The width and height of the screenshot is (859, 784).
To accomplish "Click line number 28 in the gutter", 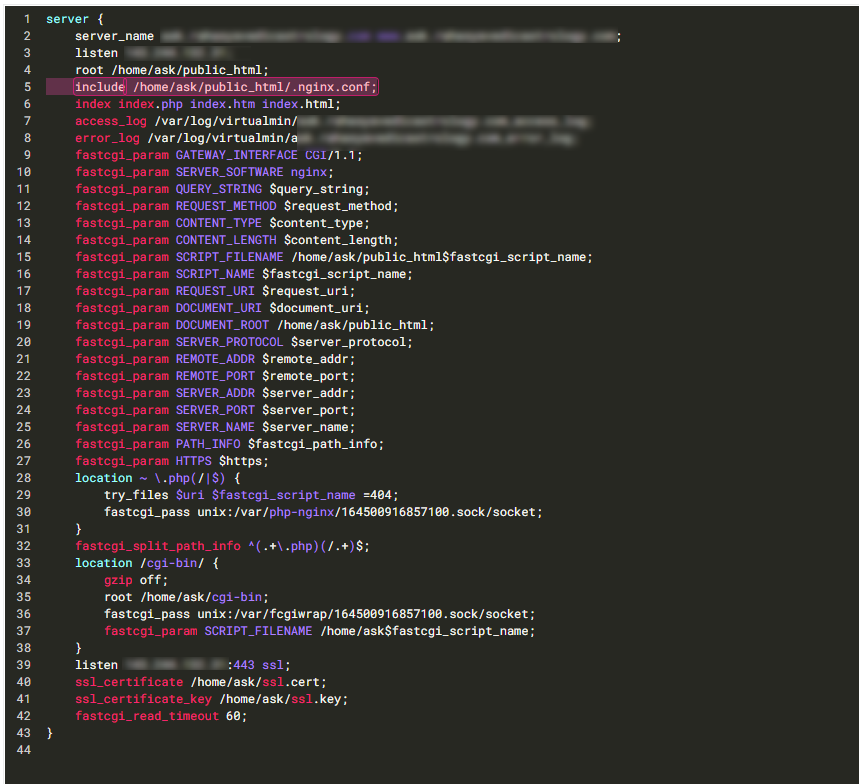I will coord(24,478).
